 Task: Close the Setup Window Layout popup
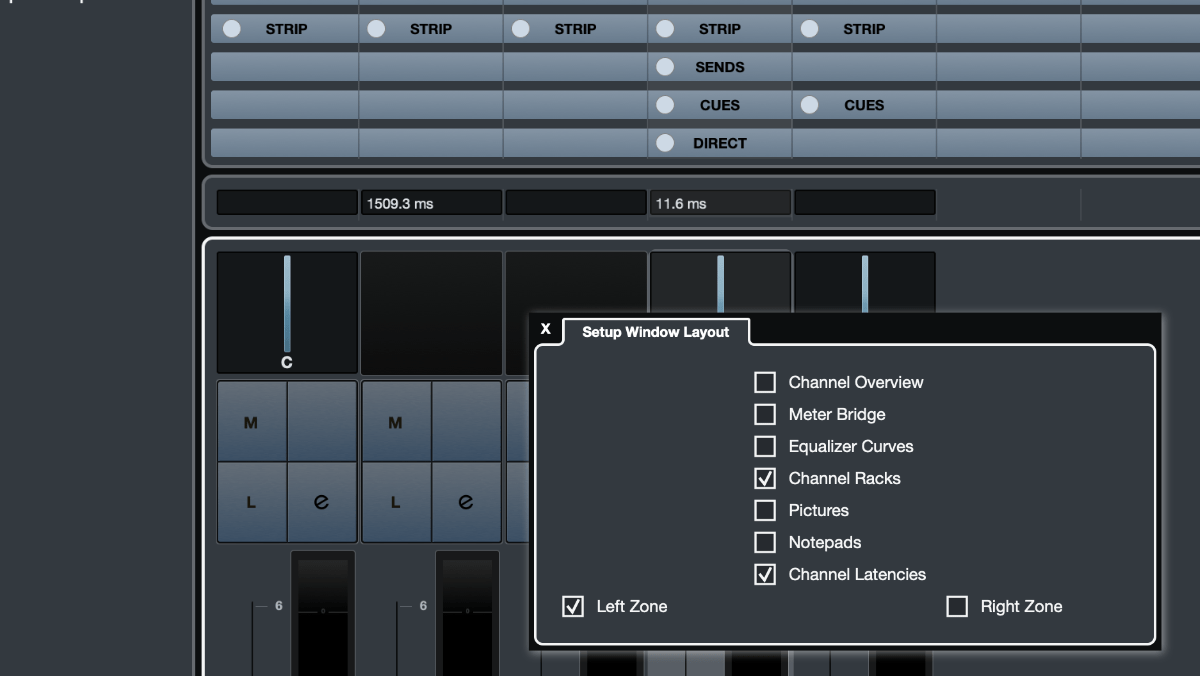pyautogui.click(x=545, y=329)
